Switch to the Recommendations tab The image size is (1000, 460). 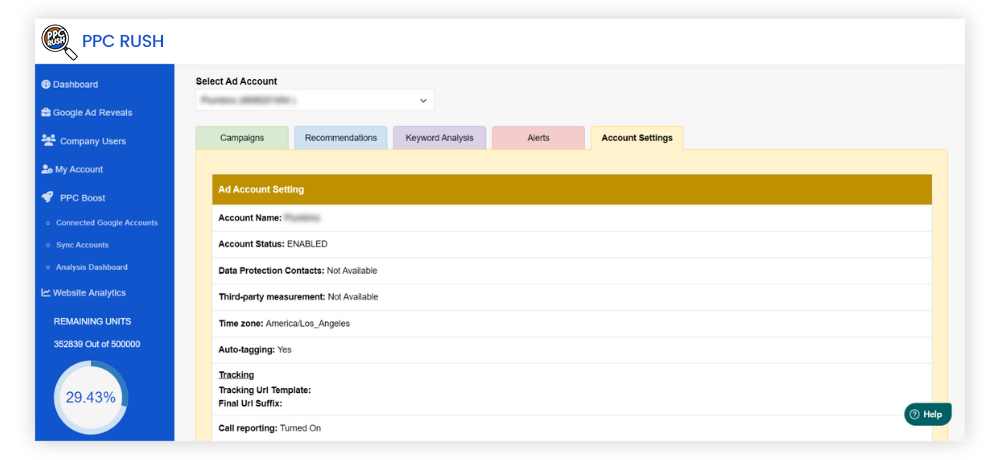point(341,138)
